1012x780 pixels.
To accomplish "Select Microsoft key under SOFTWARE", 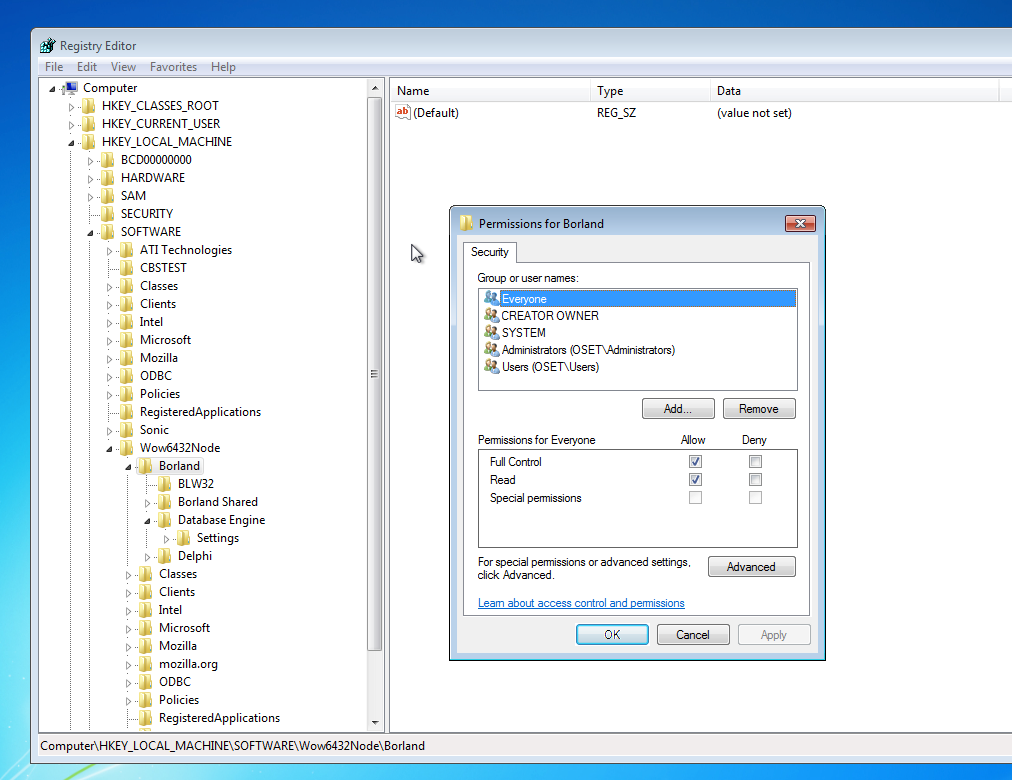I will [165, 340].
